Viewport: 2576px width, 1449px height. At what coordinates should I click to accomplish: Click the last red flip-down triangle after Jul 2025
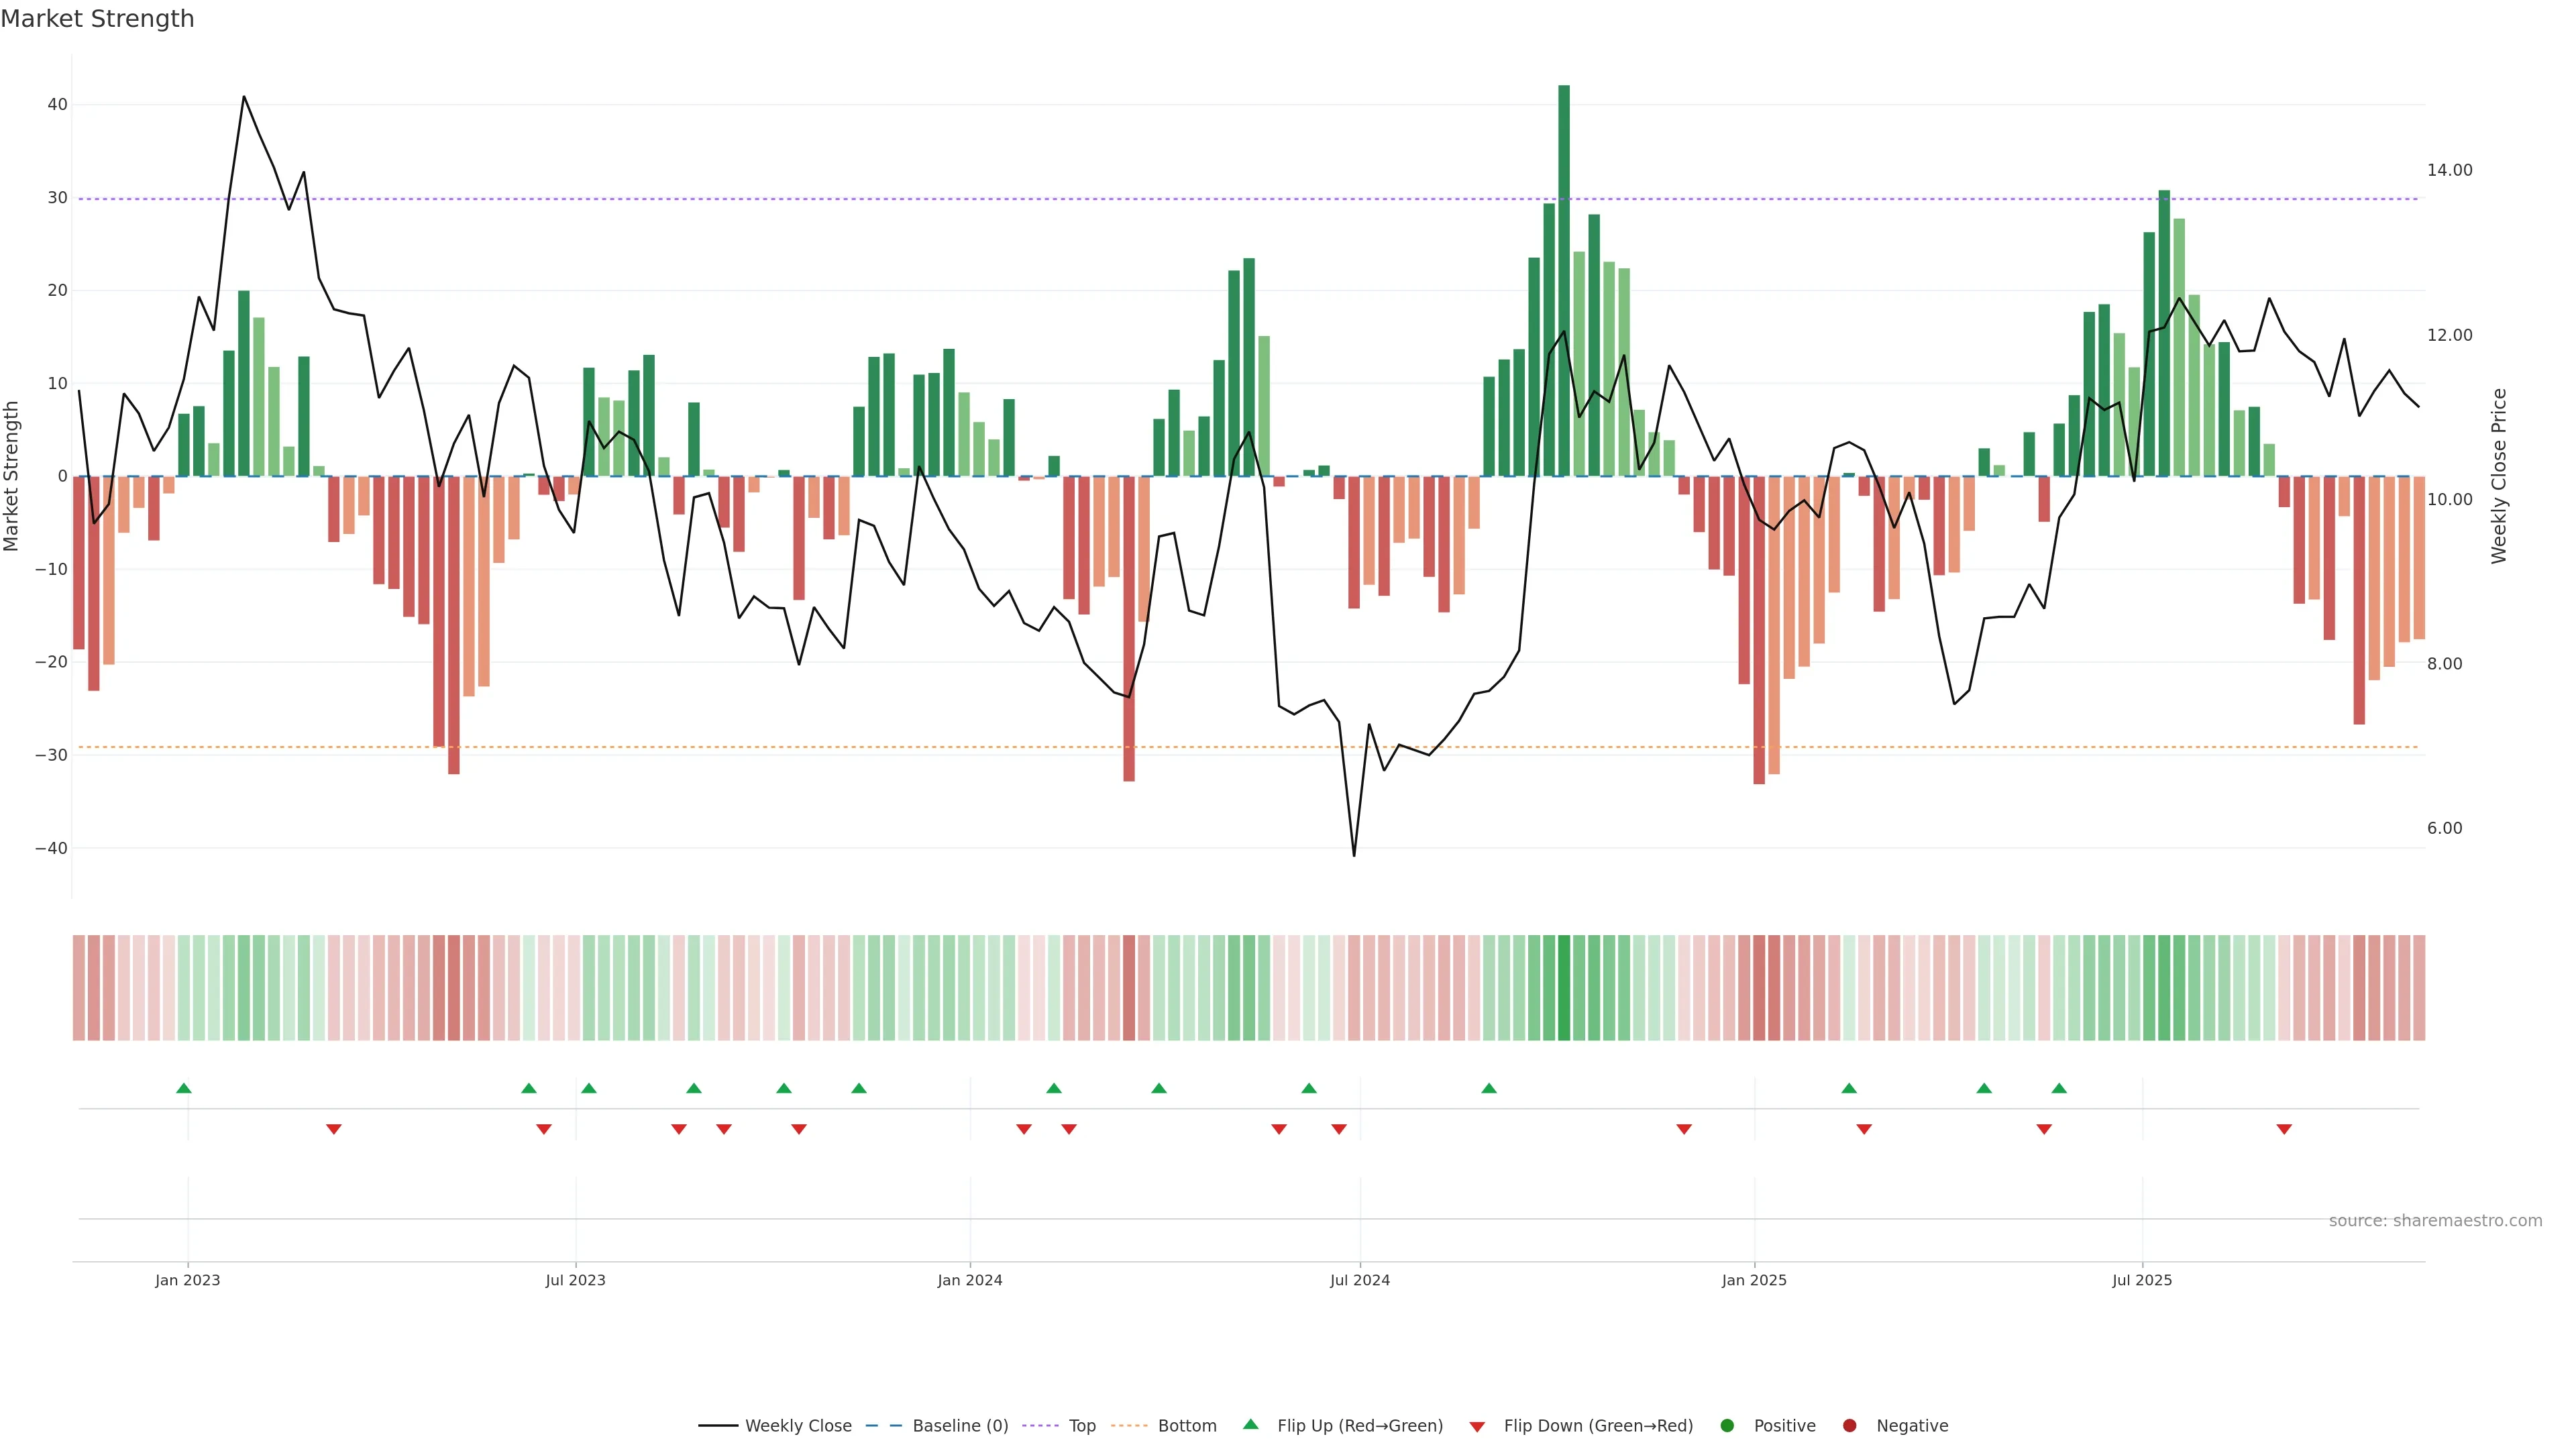click(2284, 1129)
